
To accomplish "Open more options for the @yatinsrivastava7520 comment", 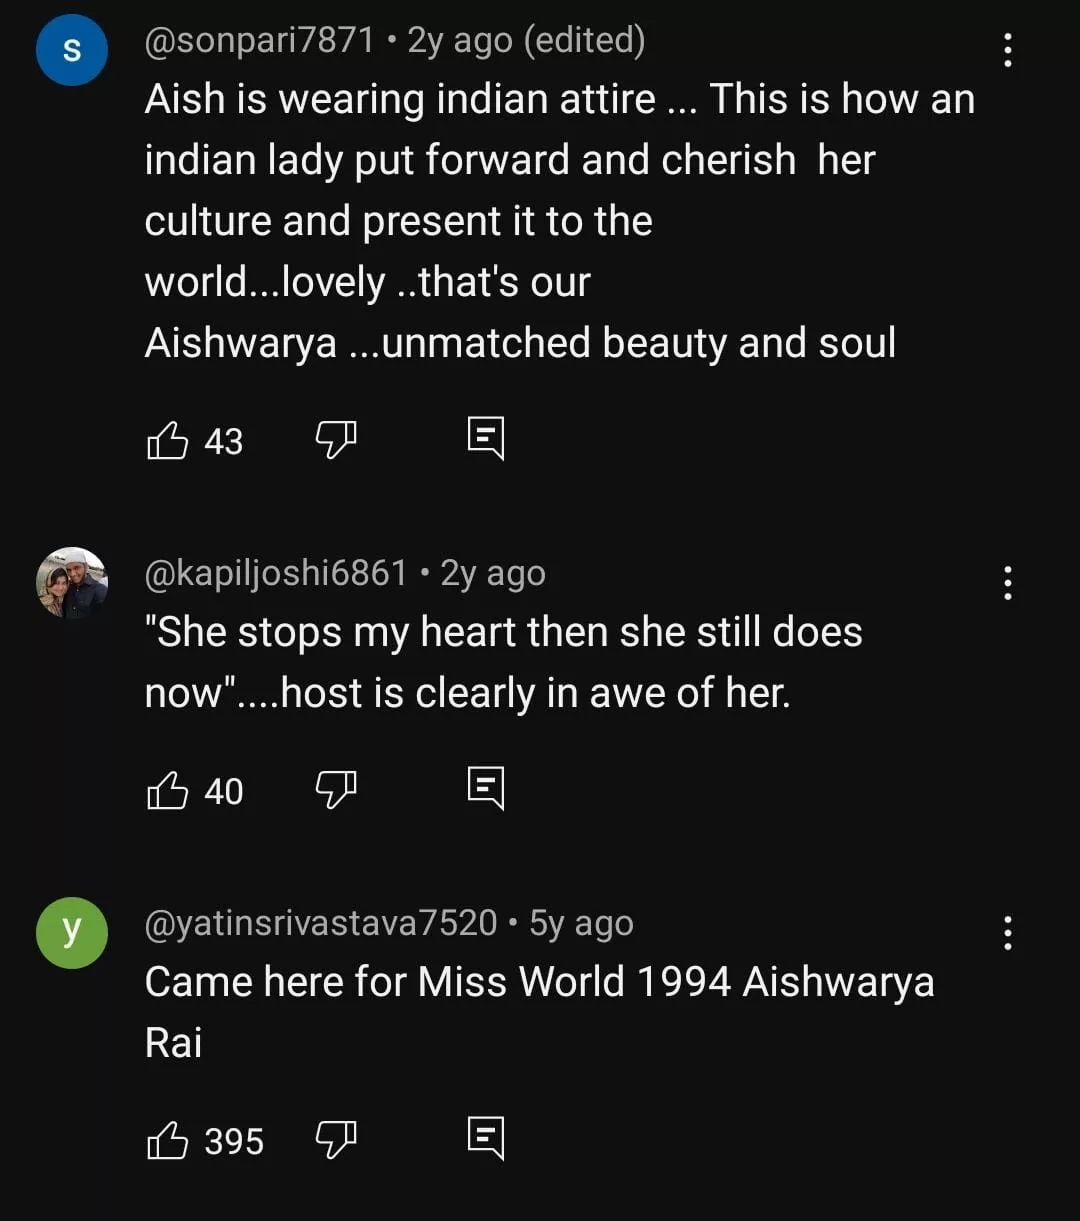I will (x=1007, y=932).
